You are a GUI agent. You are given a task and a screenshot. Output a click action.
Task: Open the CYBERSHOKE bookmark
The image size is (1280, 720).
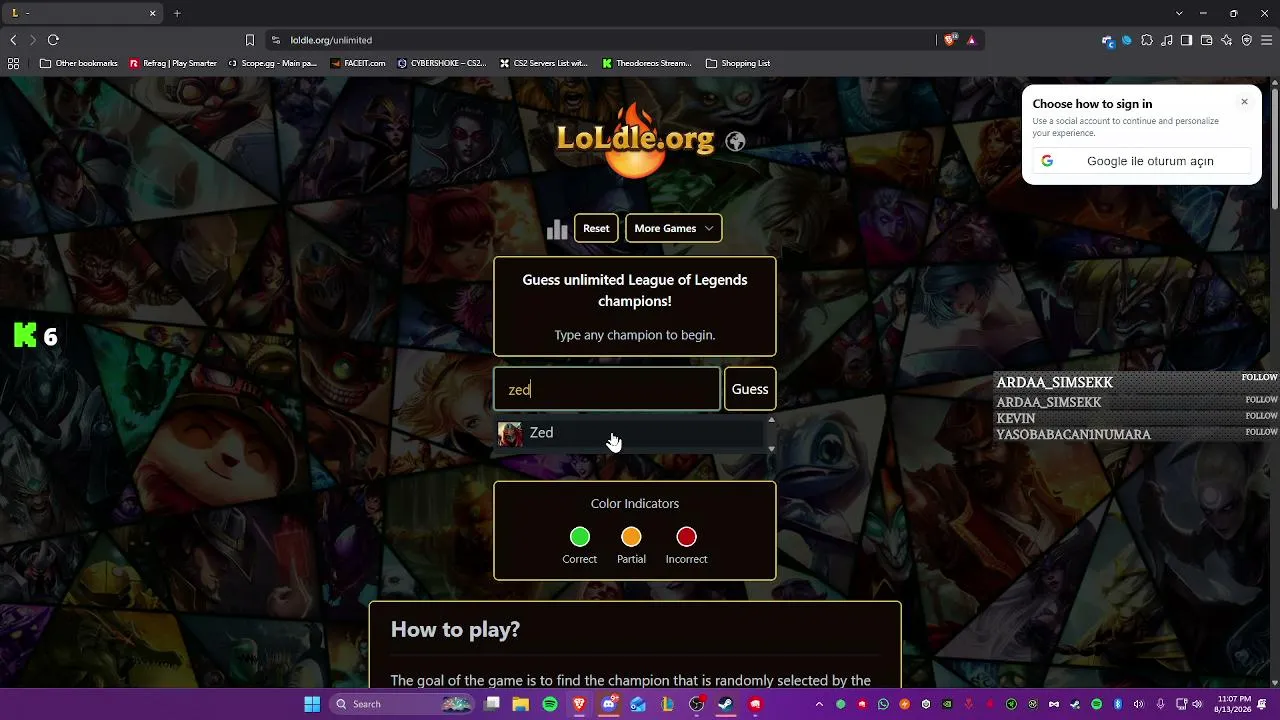[442, 63]
